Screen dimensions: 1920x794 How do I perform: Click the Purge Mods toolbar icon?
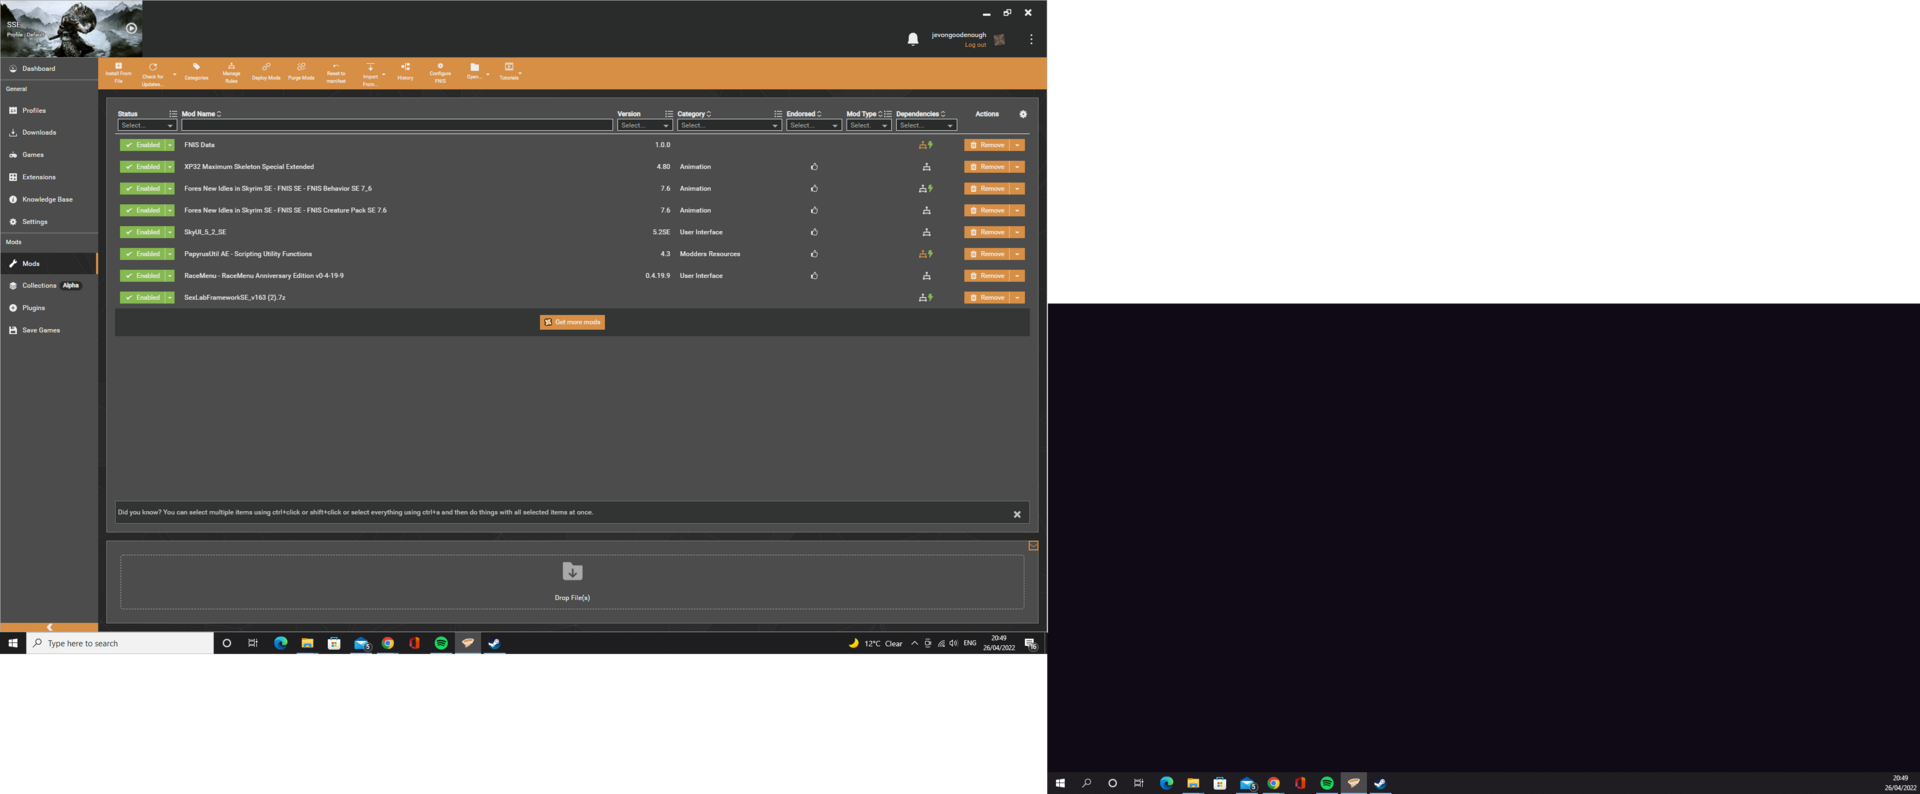point(301,71)
